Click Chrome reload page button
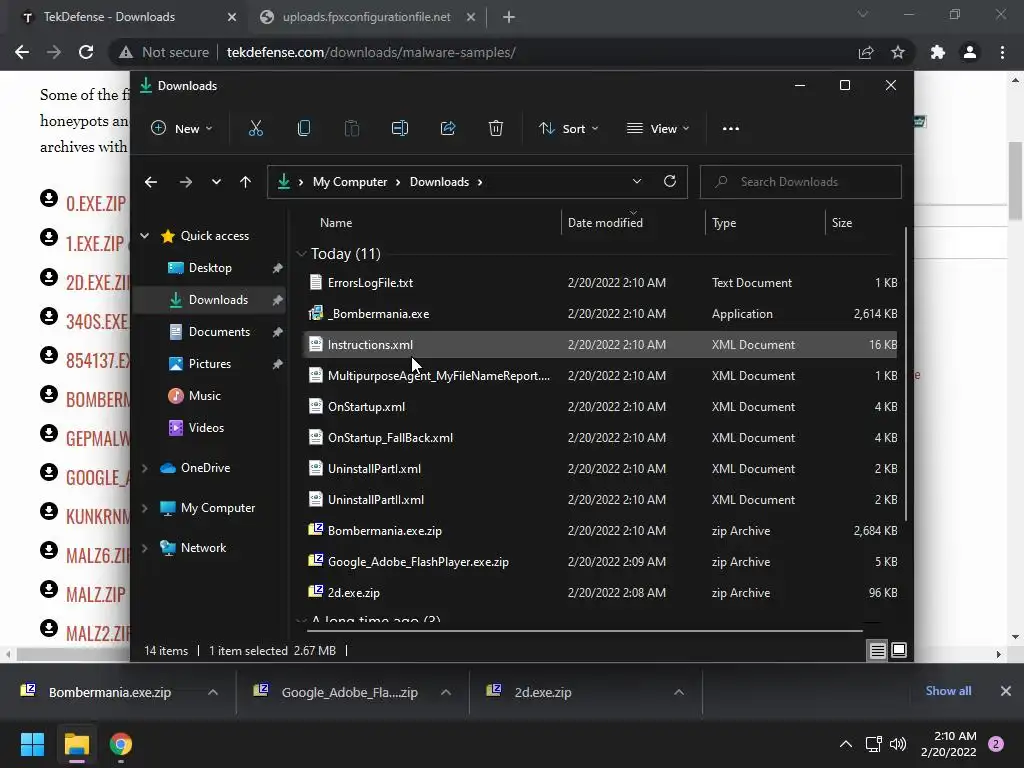Screen dimensions: 1024x768 (86, 52)
